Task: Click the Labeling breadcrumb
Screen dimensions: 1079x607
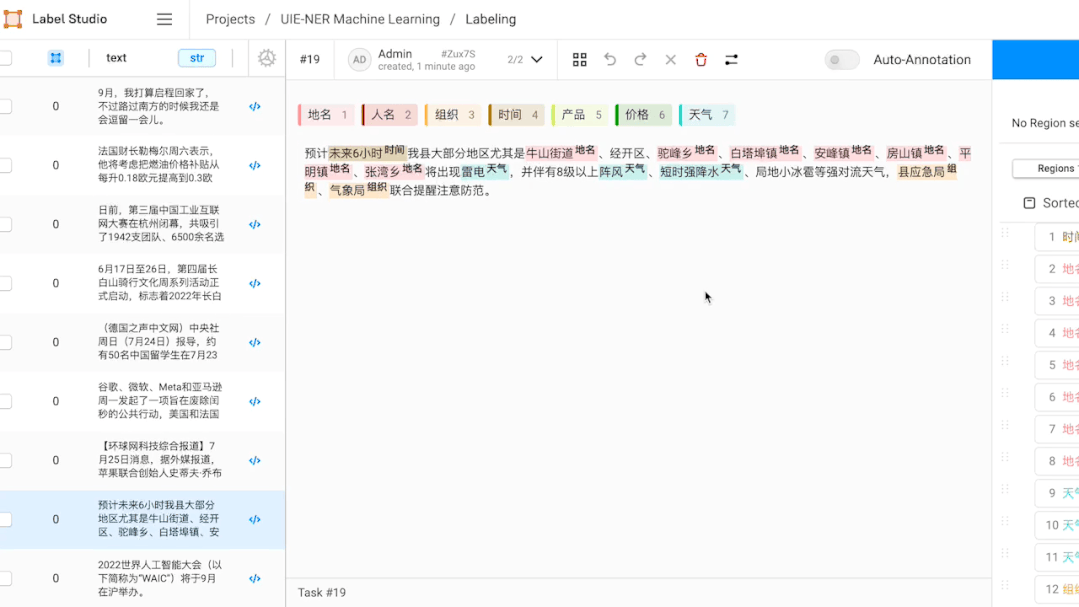Action: tap(491, 19)
